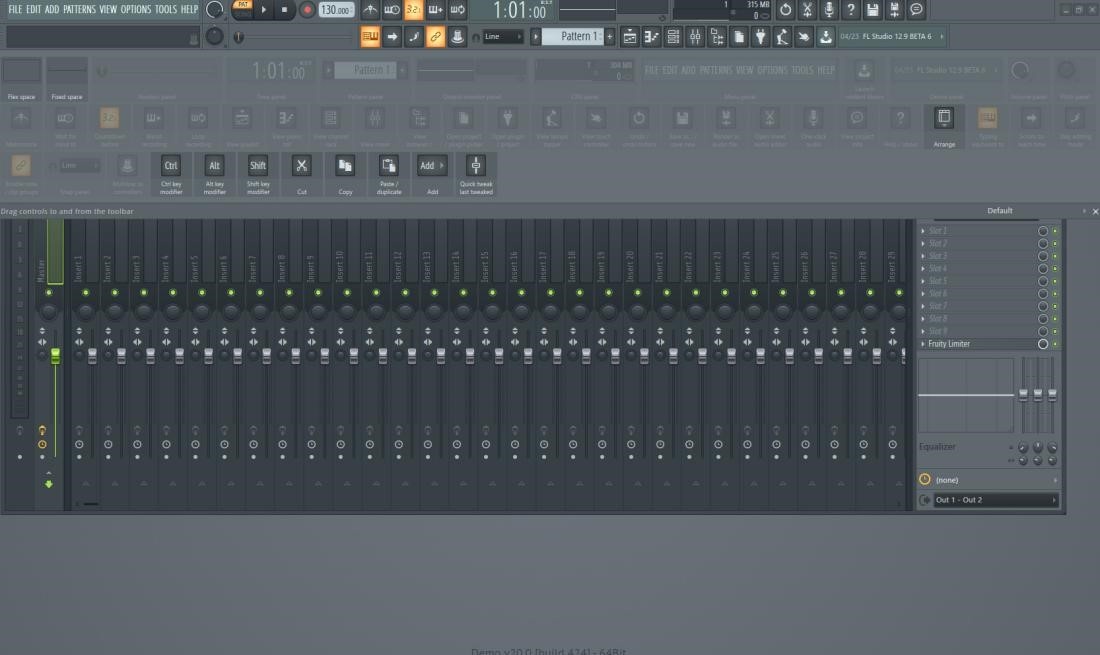1100x655 pixels.
Task: Expand the Fruity Limiter effect slot
Action: tap(925, 343)
